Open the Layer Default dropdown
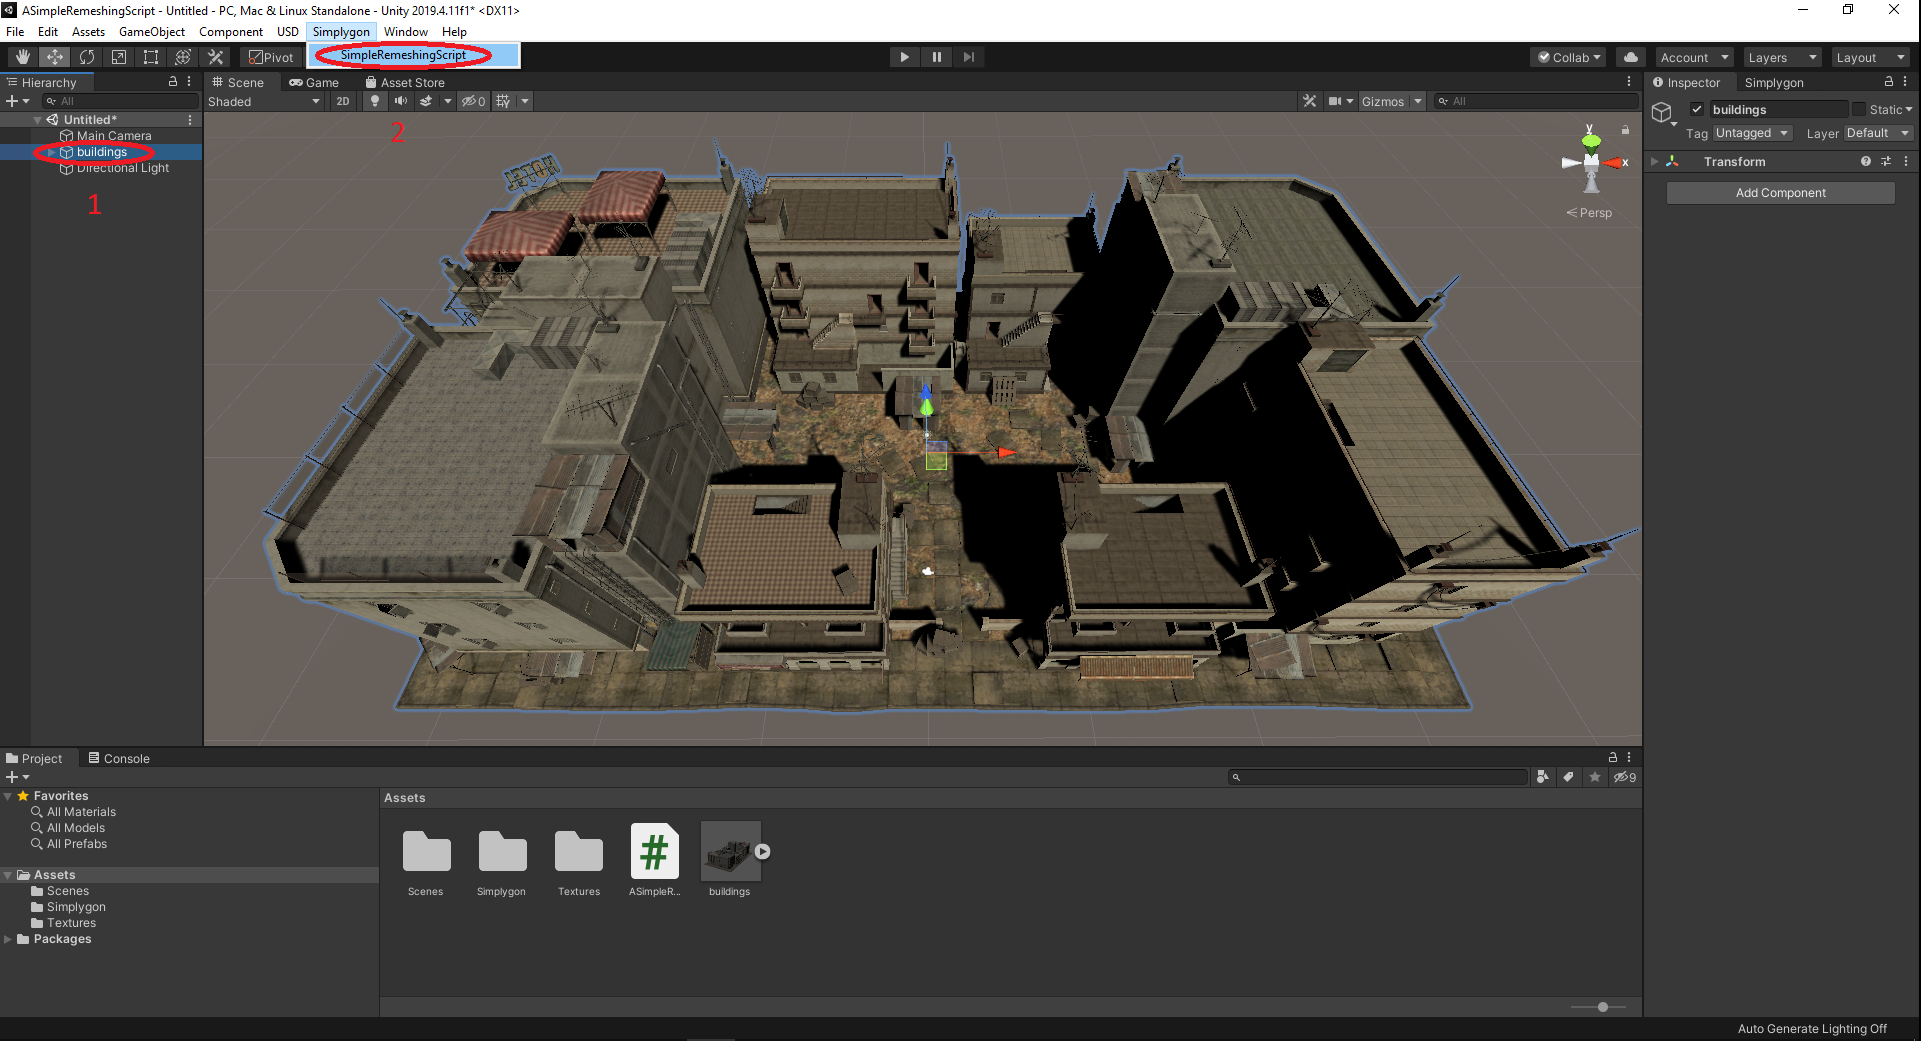 [1877, 132]
